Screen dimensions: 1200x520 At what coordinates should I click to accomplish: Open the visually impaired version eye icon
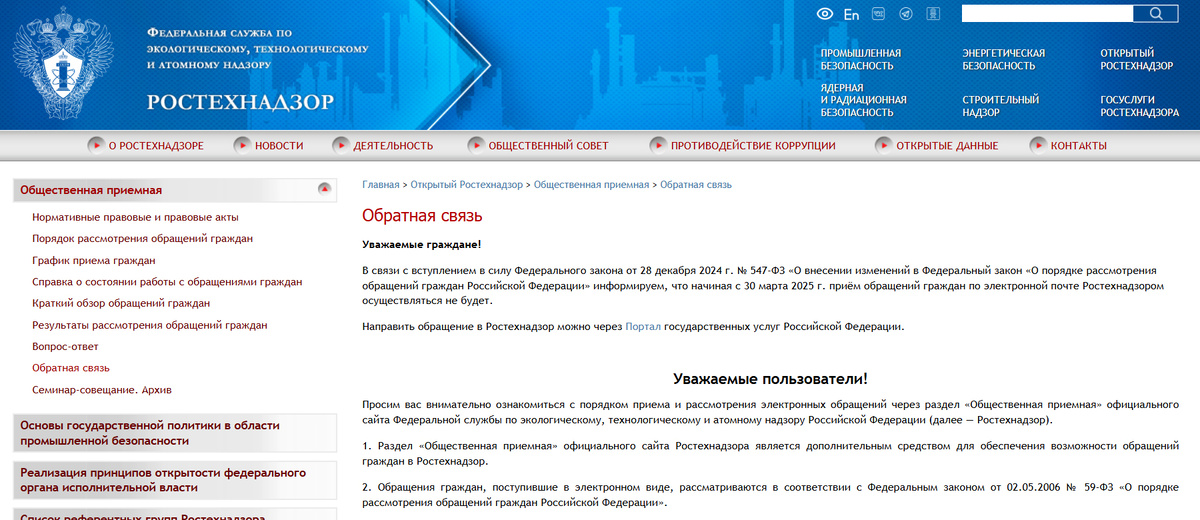pos(825,14)
